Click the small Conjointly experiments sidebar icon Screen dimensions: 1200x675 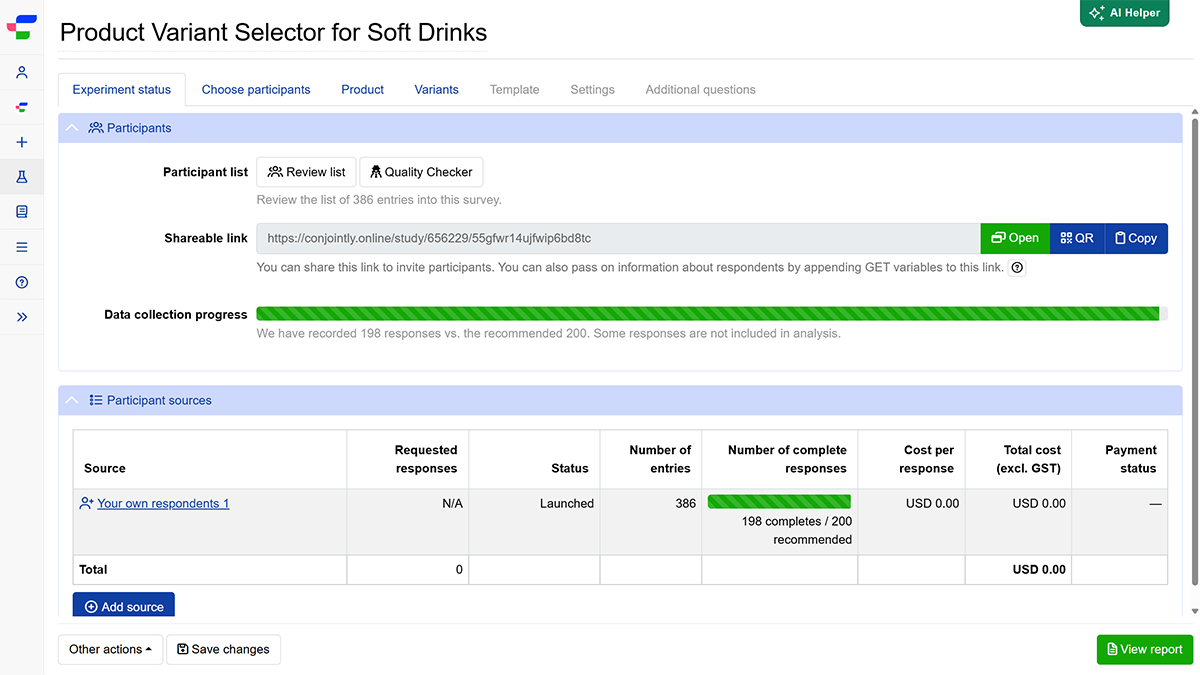(22, 107)
